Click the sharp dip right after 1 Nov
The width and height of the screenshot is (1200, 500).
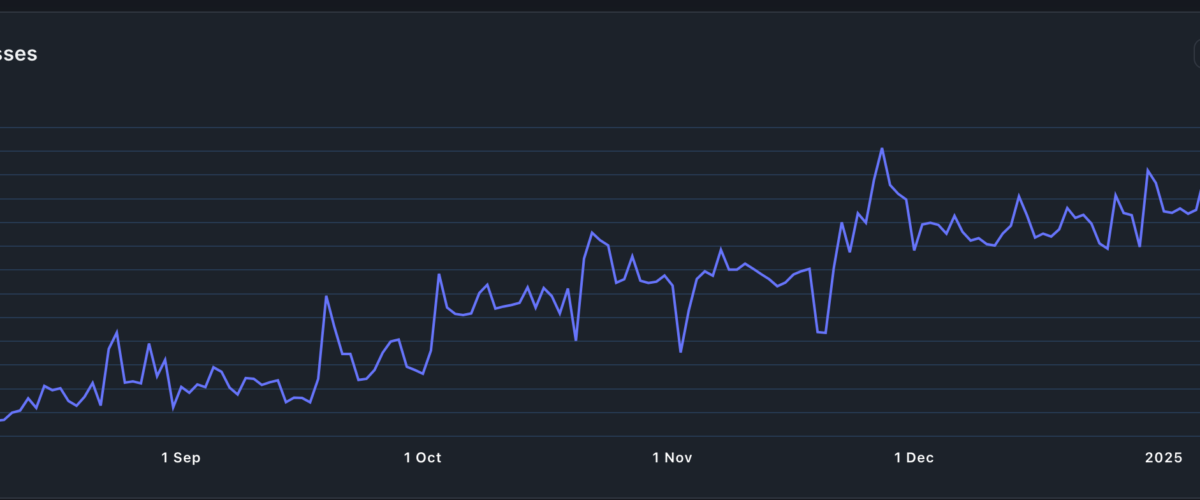tap(681, 351)
